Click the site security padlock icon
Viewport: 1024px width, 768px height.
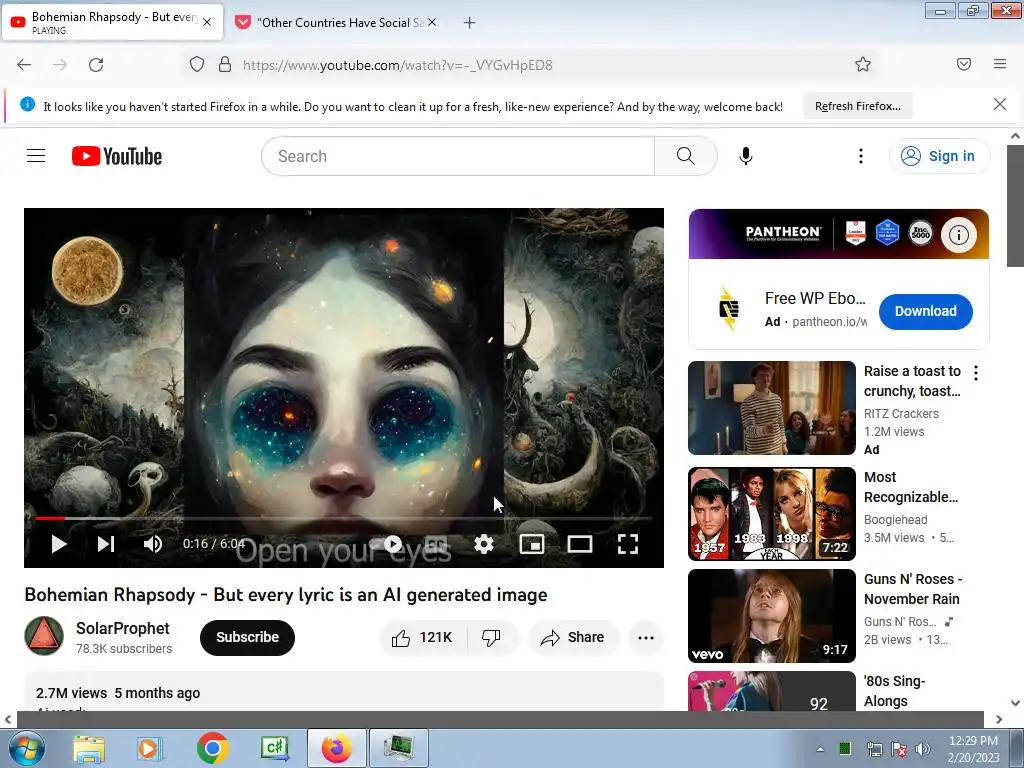click(x=225, y=64)
